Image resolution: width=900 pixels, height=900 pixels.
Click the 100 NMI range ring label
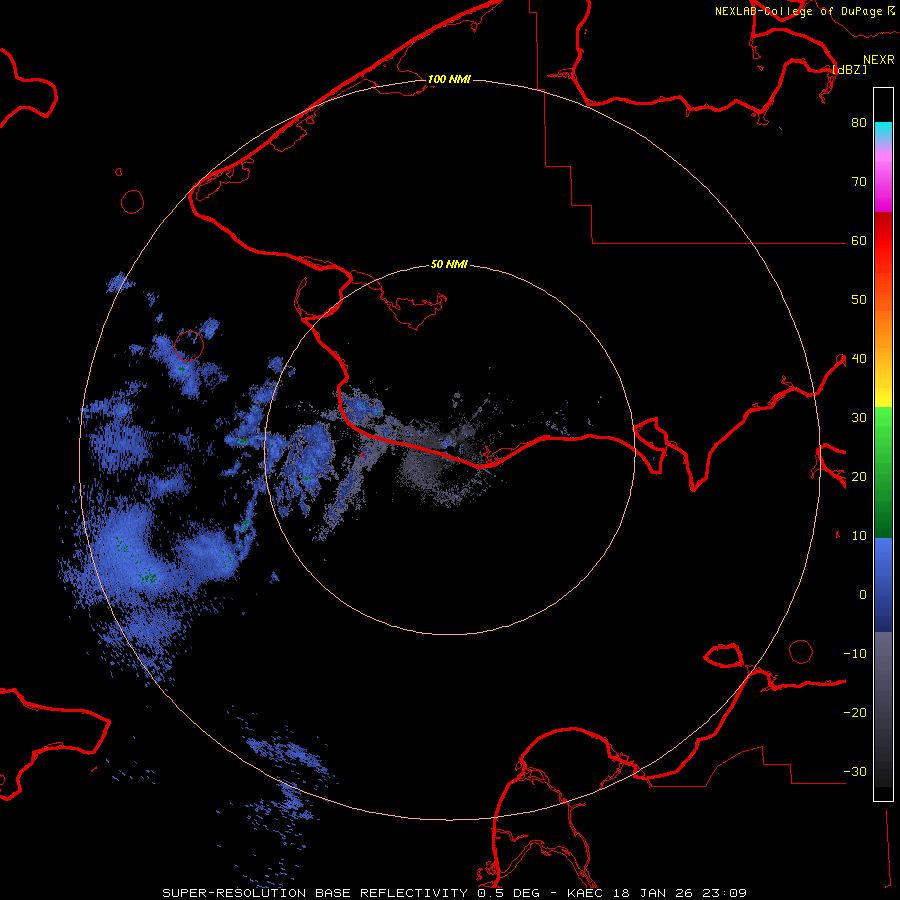[x=449, y=79]
